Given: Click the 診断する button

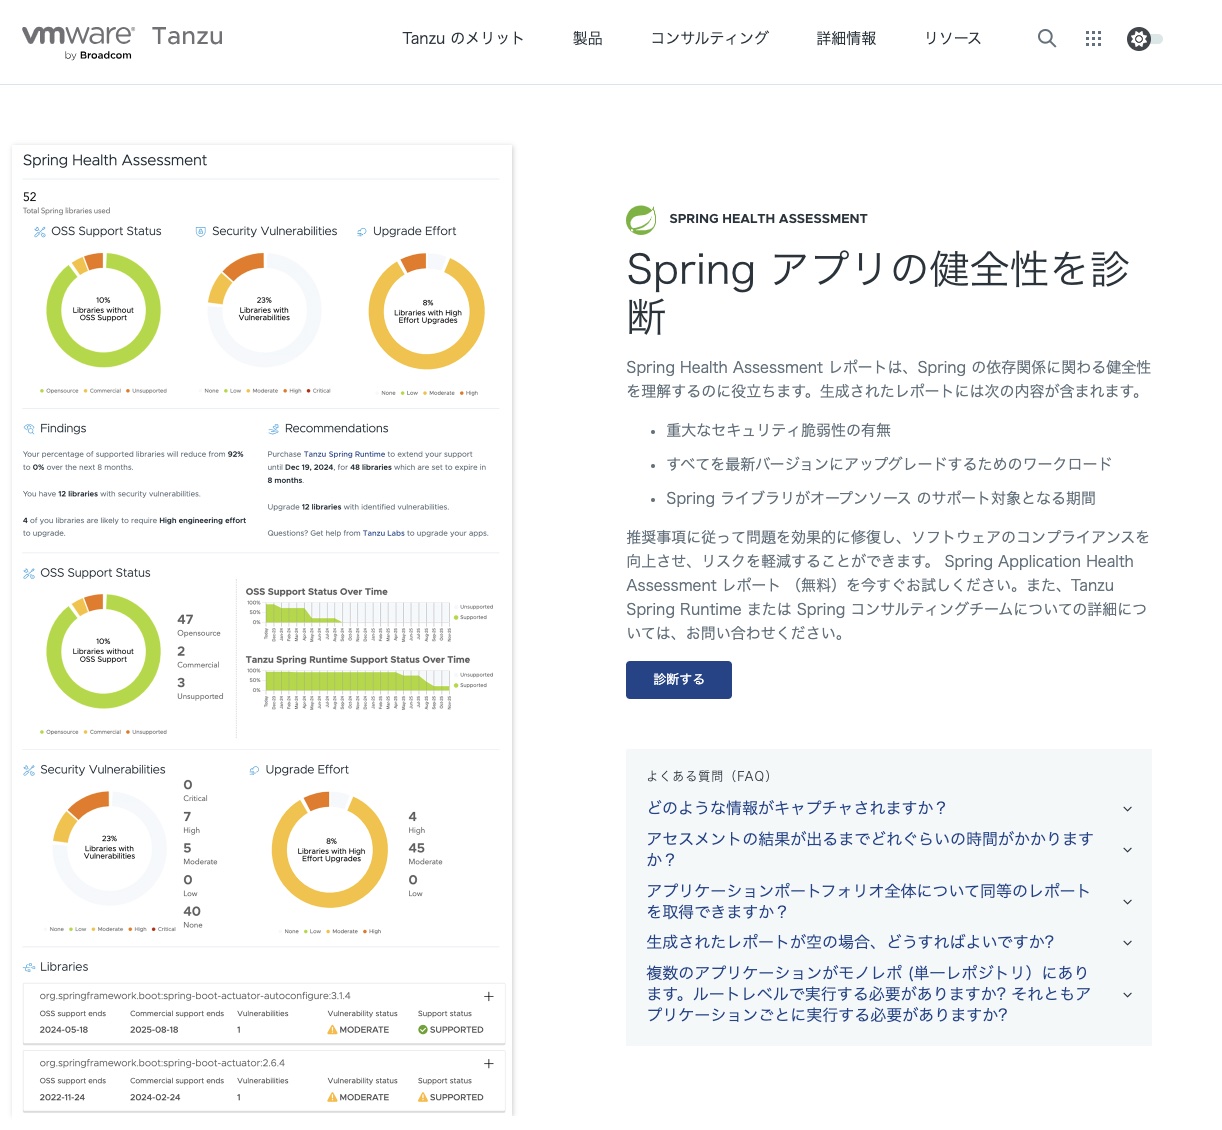Looking at the screenshot, I should pyautogui.click(x=679, y=680).
